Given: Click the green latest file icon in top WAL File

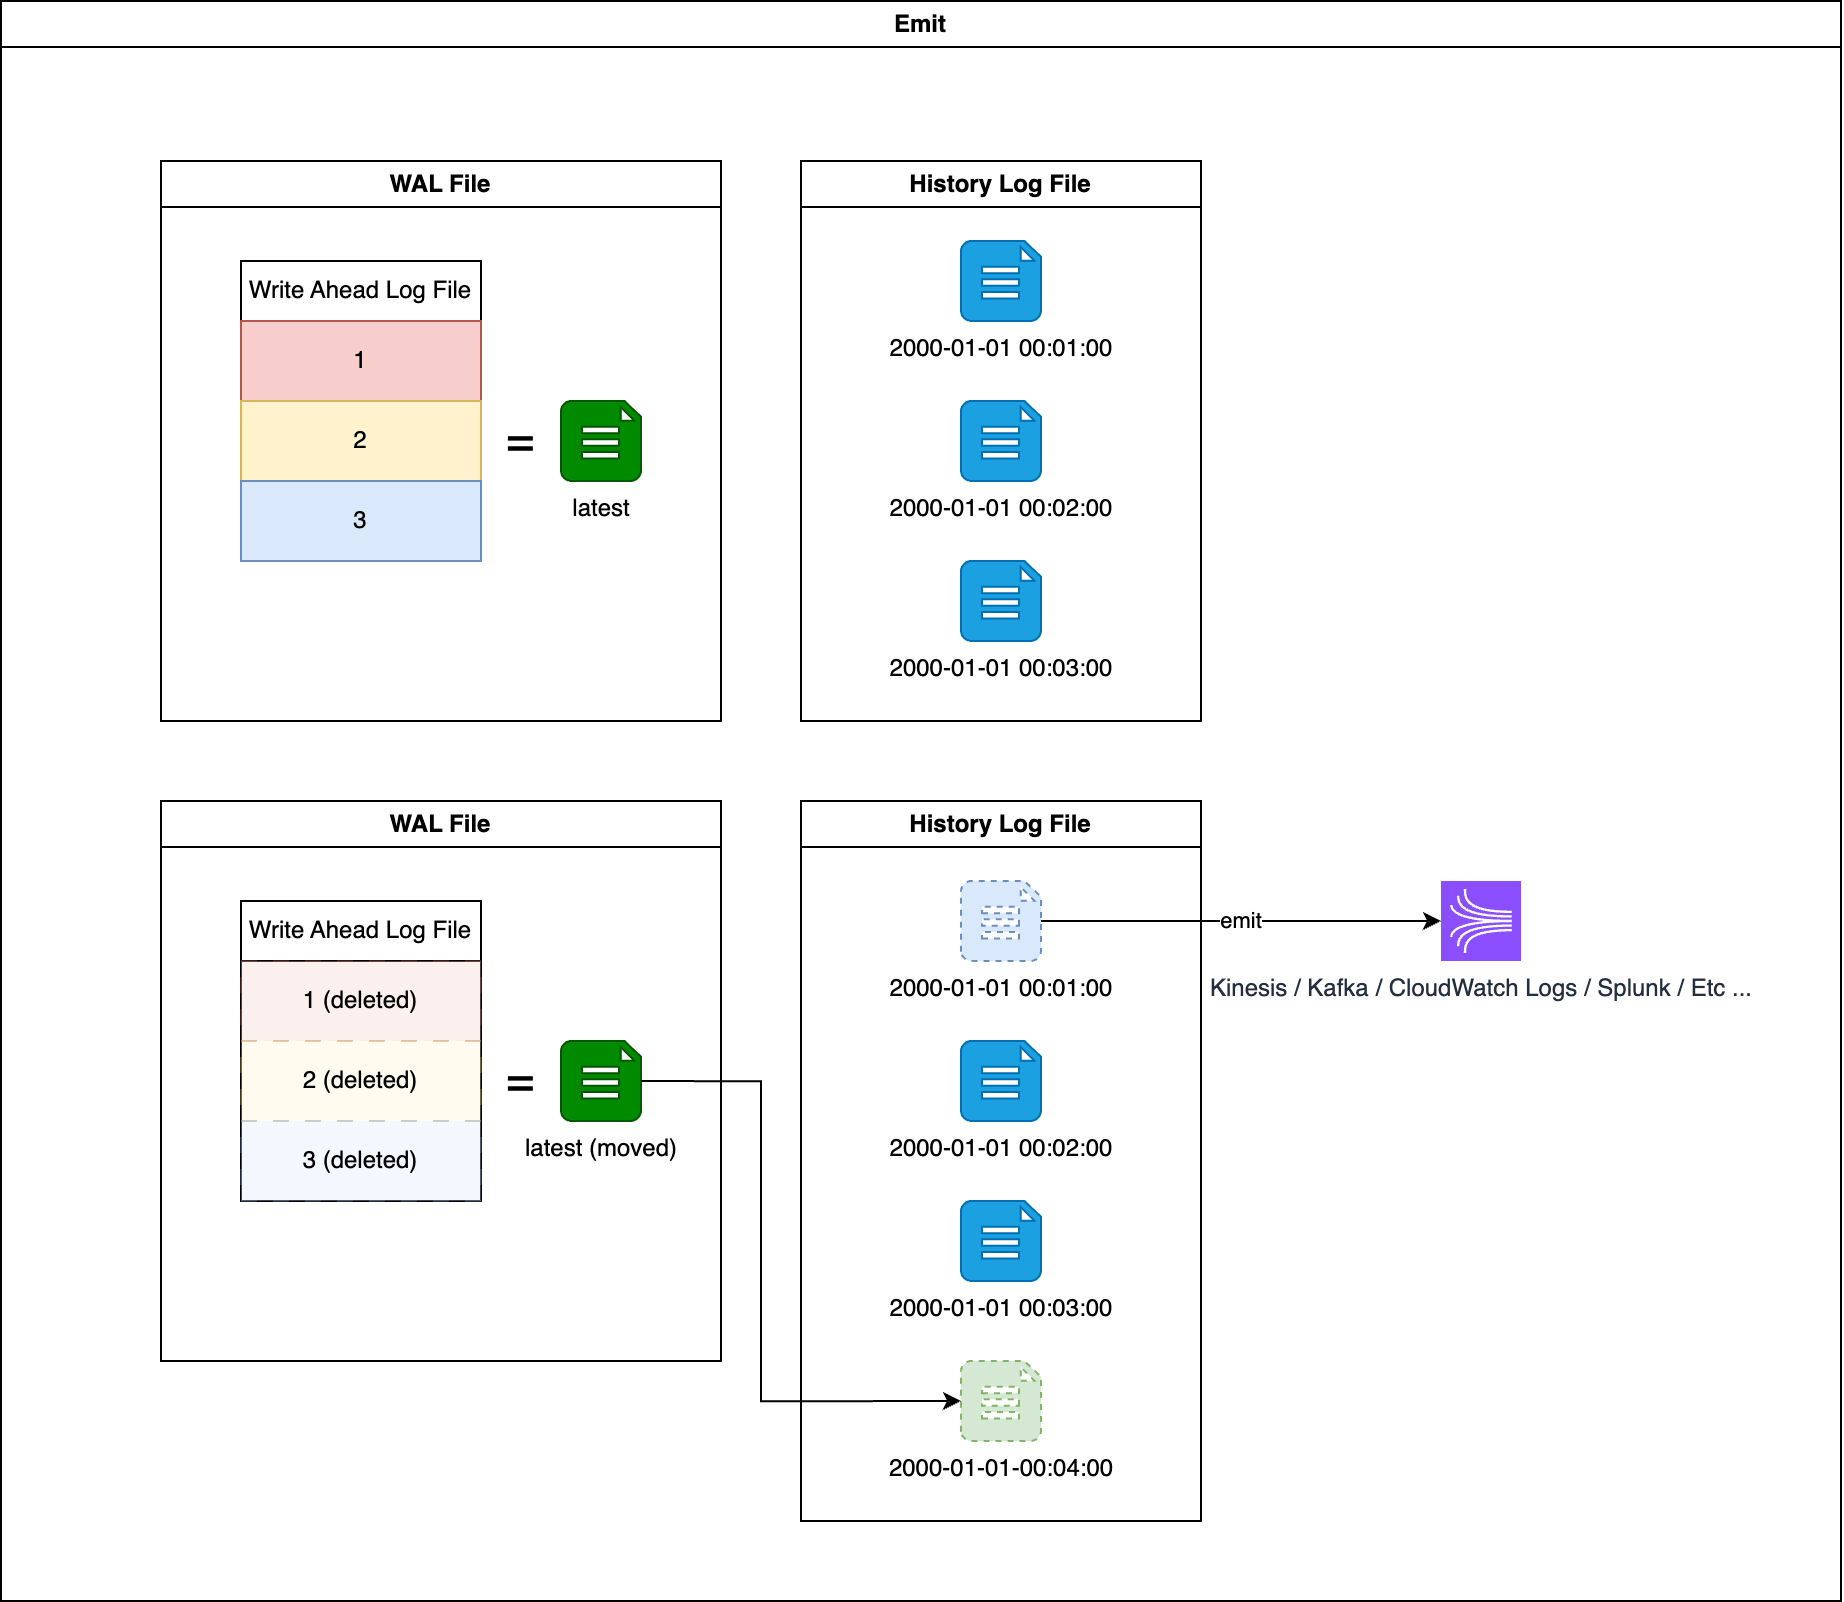Looking at the screenshot, I should (x=600, y=441).
